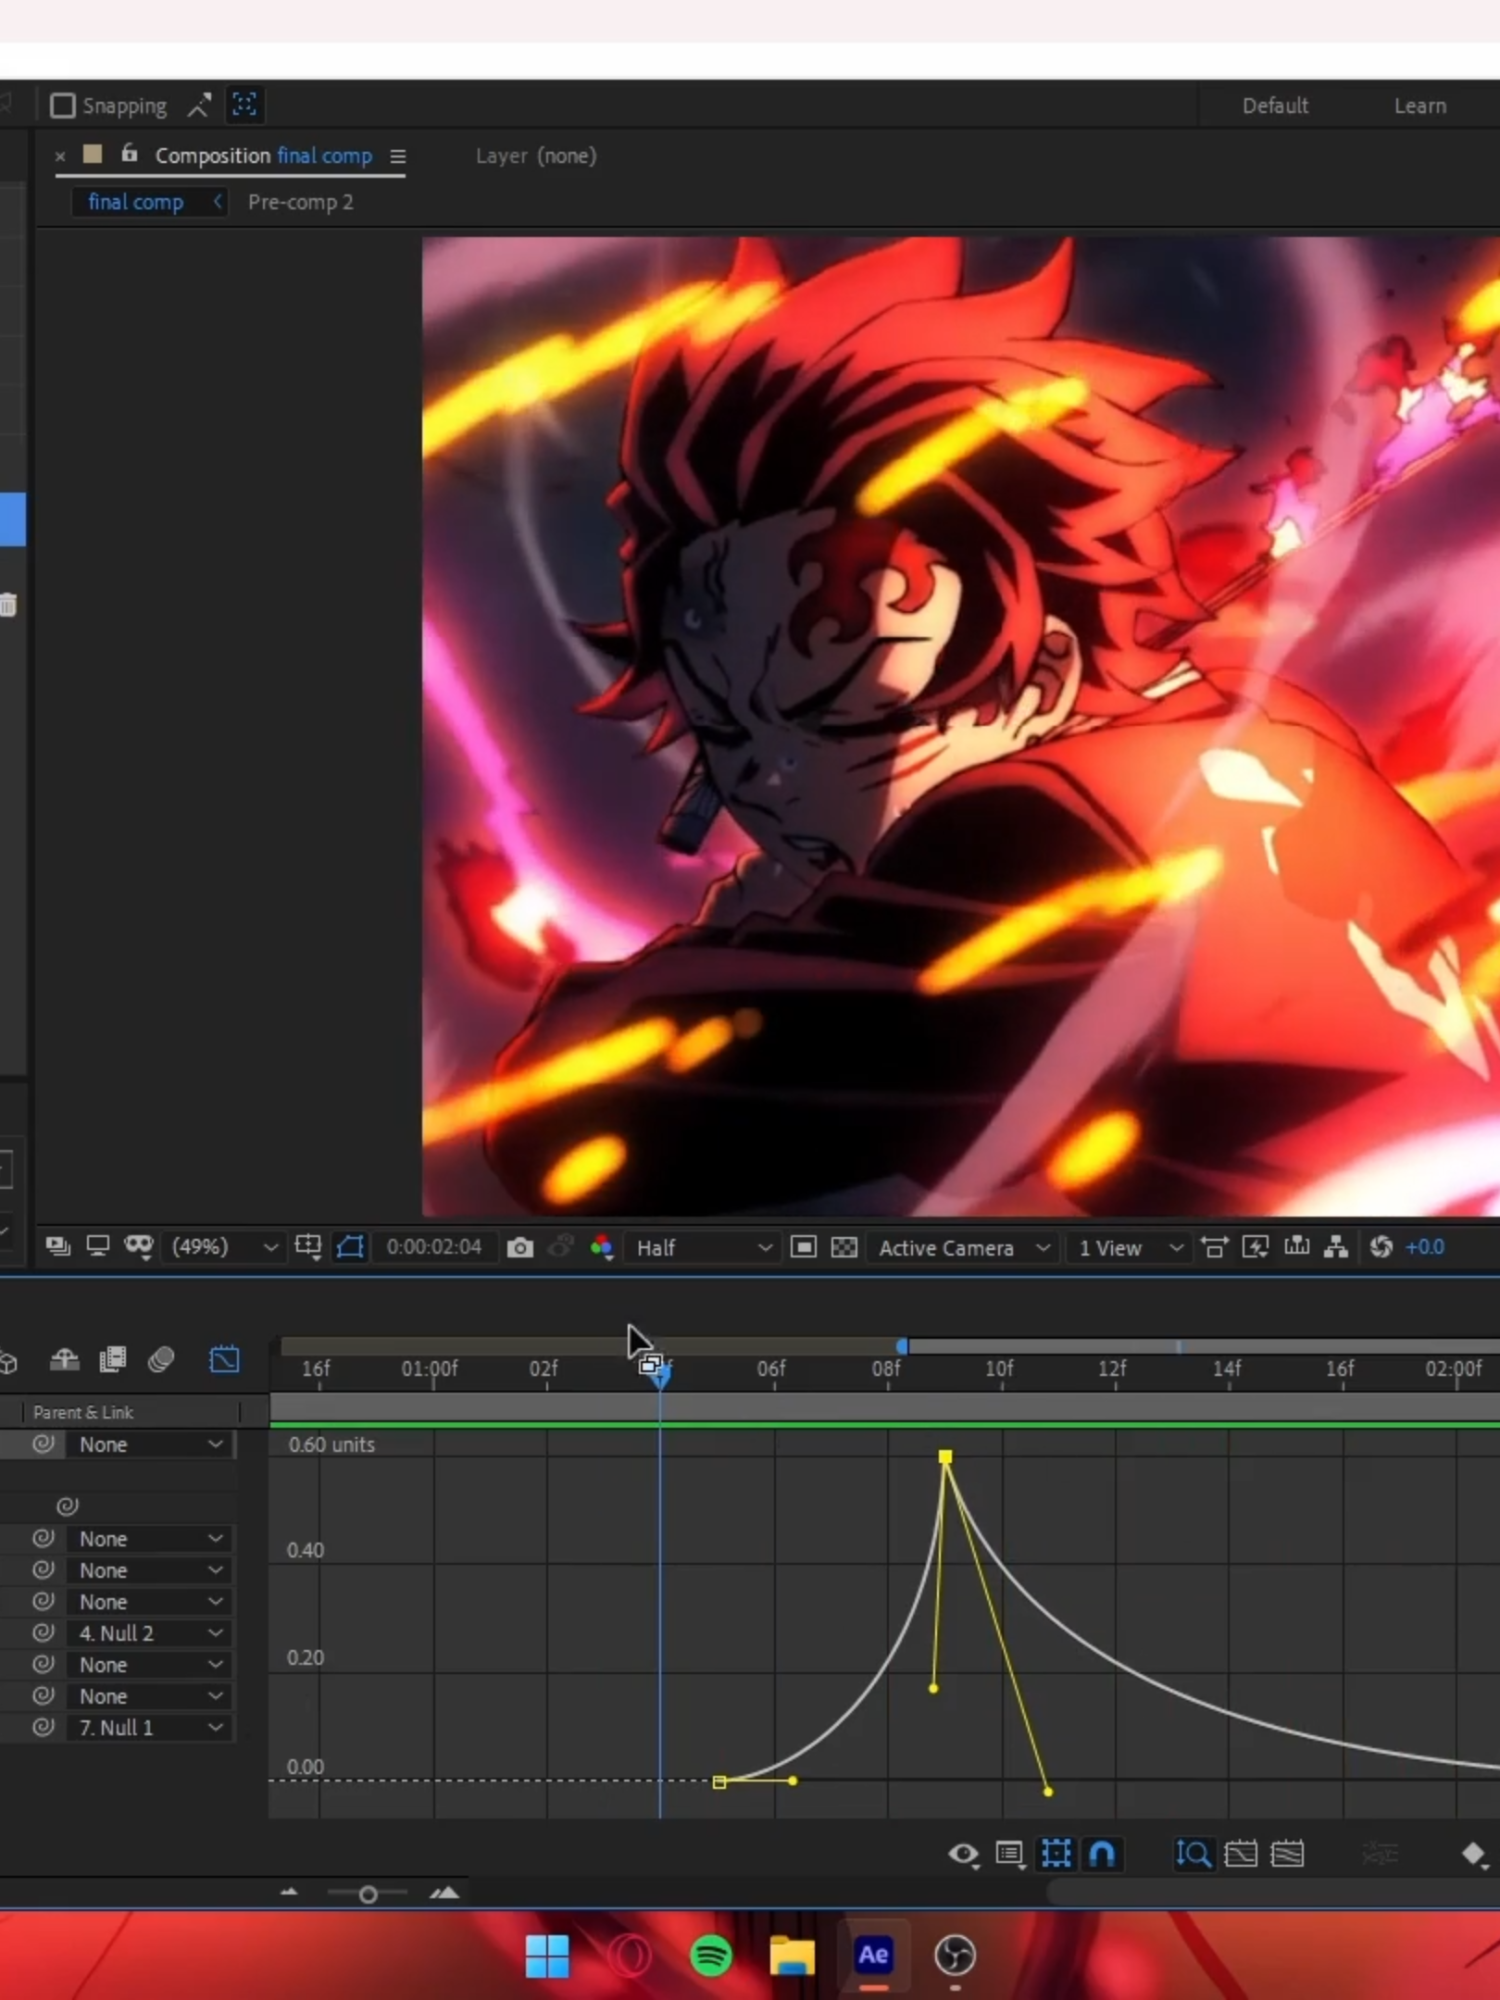The width and height of the screenshot is (1500, 2000).
Task: Toggle mask and shape path visibility icon
Action: (138, 1247)
